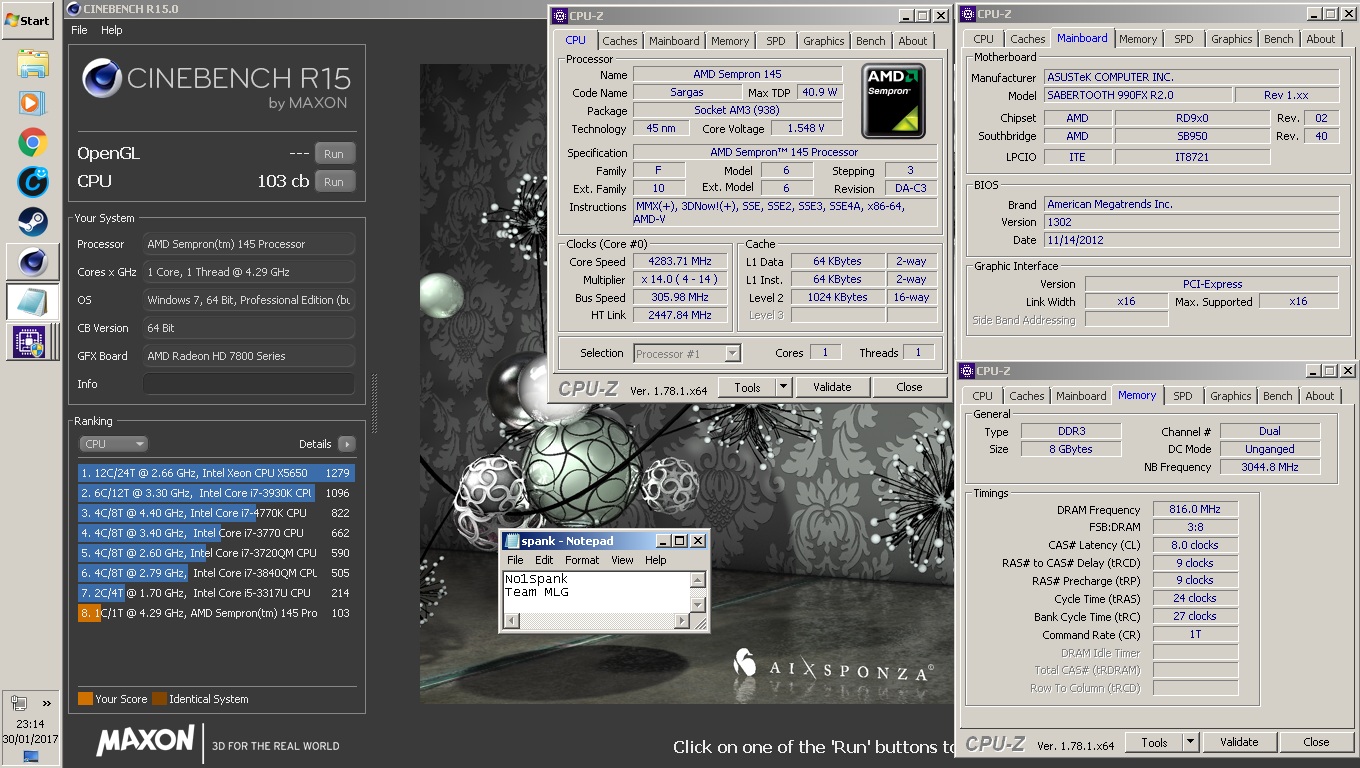
Task: Show hidden tray icons with the double chevron
Action: (46, 703)
